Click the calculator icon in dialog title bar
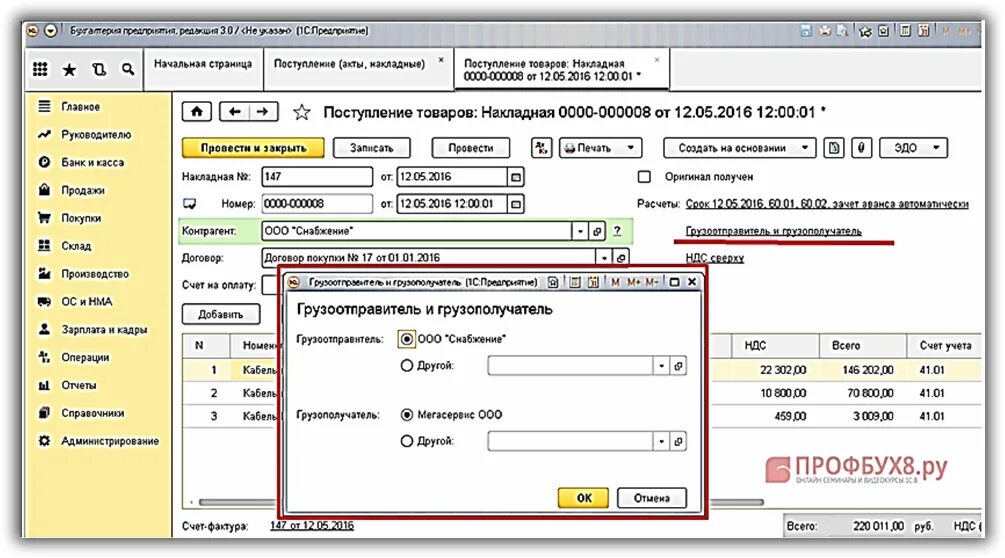 tap(575, 282)
